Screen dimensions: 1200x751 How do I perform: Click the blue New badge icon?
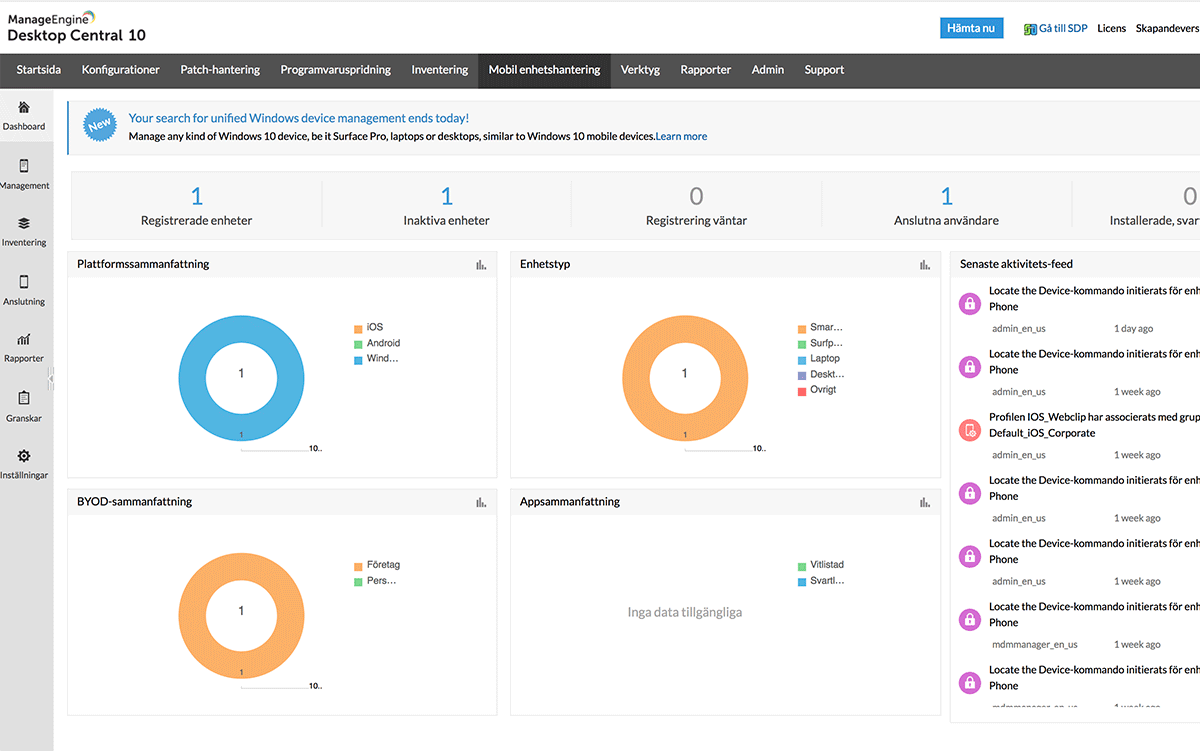click(x=100, y=125)
